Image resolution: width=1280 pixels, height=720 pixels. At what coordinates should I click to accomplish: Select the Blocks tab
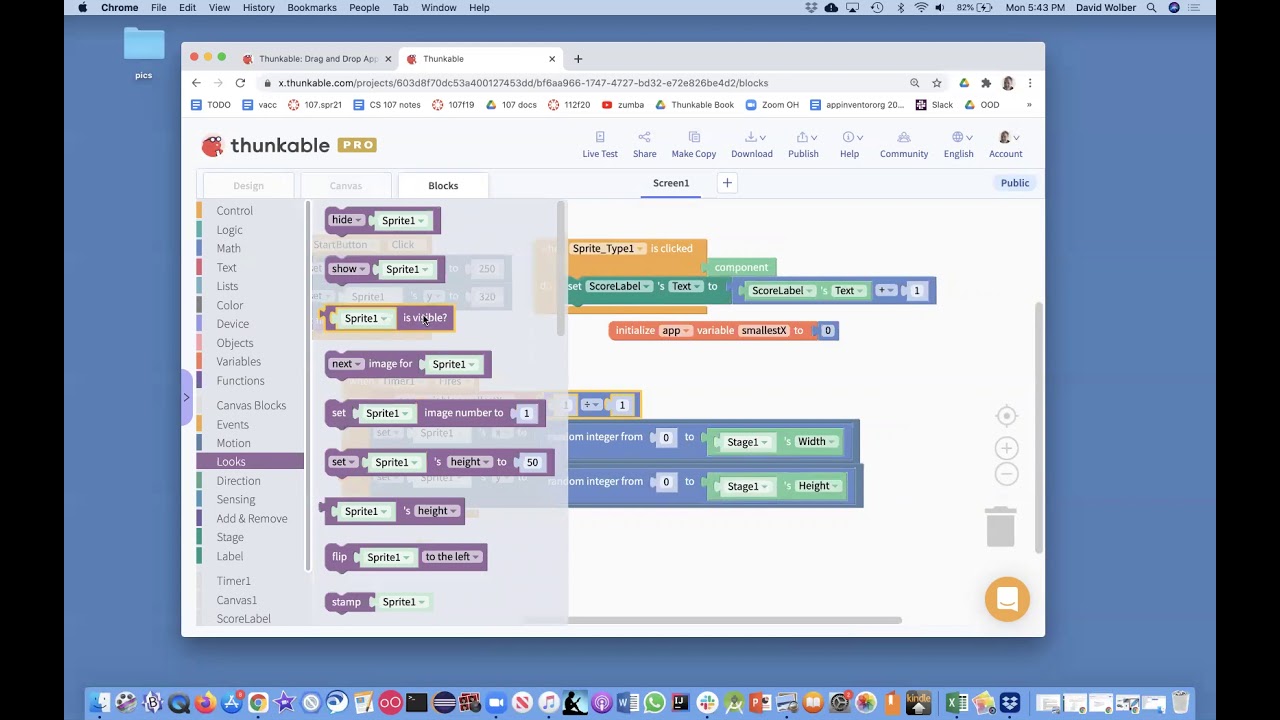pyautogui.click(x=443, y=185)
